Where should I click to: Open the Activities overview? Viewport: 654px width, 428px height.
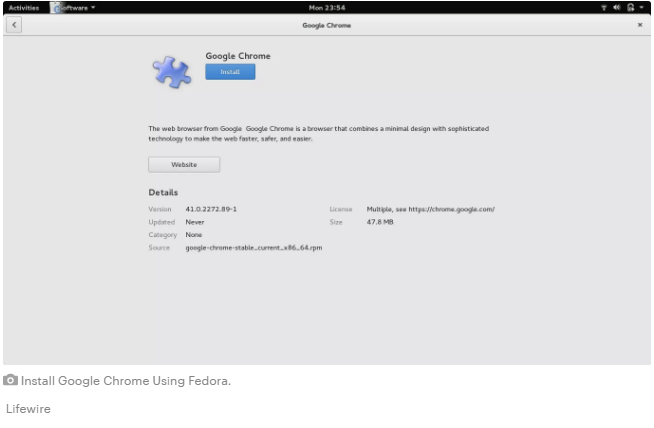(24, 8)
